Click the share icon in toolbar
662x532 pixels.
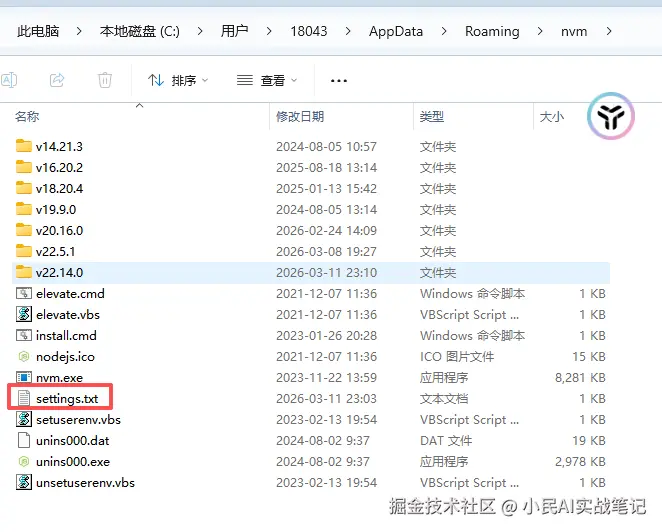click(x=57, y=80)
